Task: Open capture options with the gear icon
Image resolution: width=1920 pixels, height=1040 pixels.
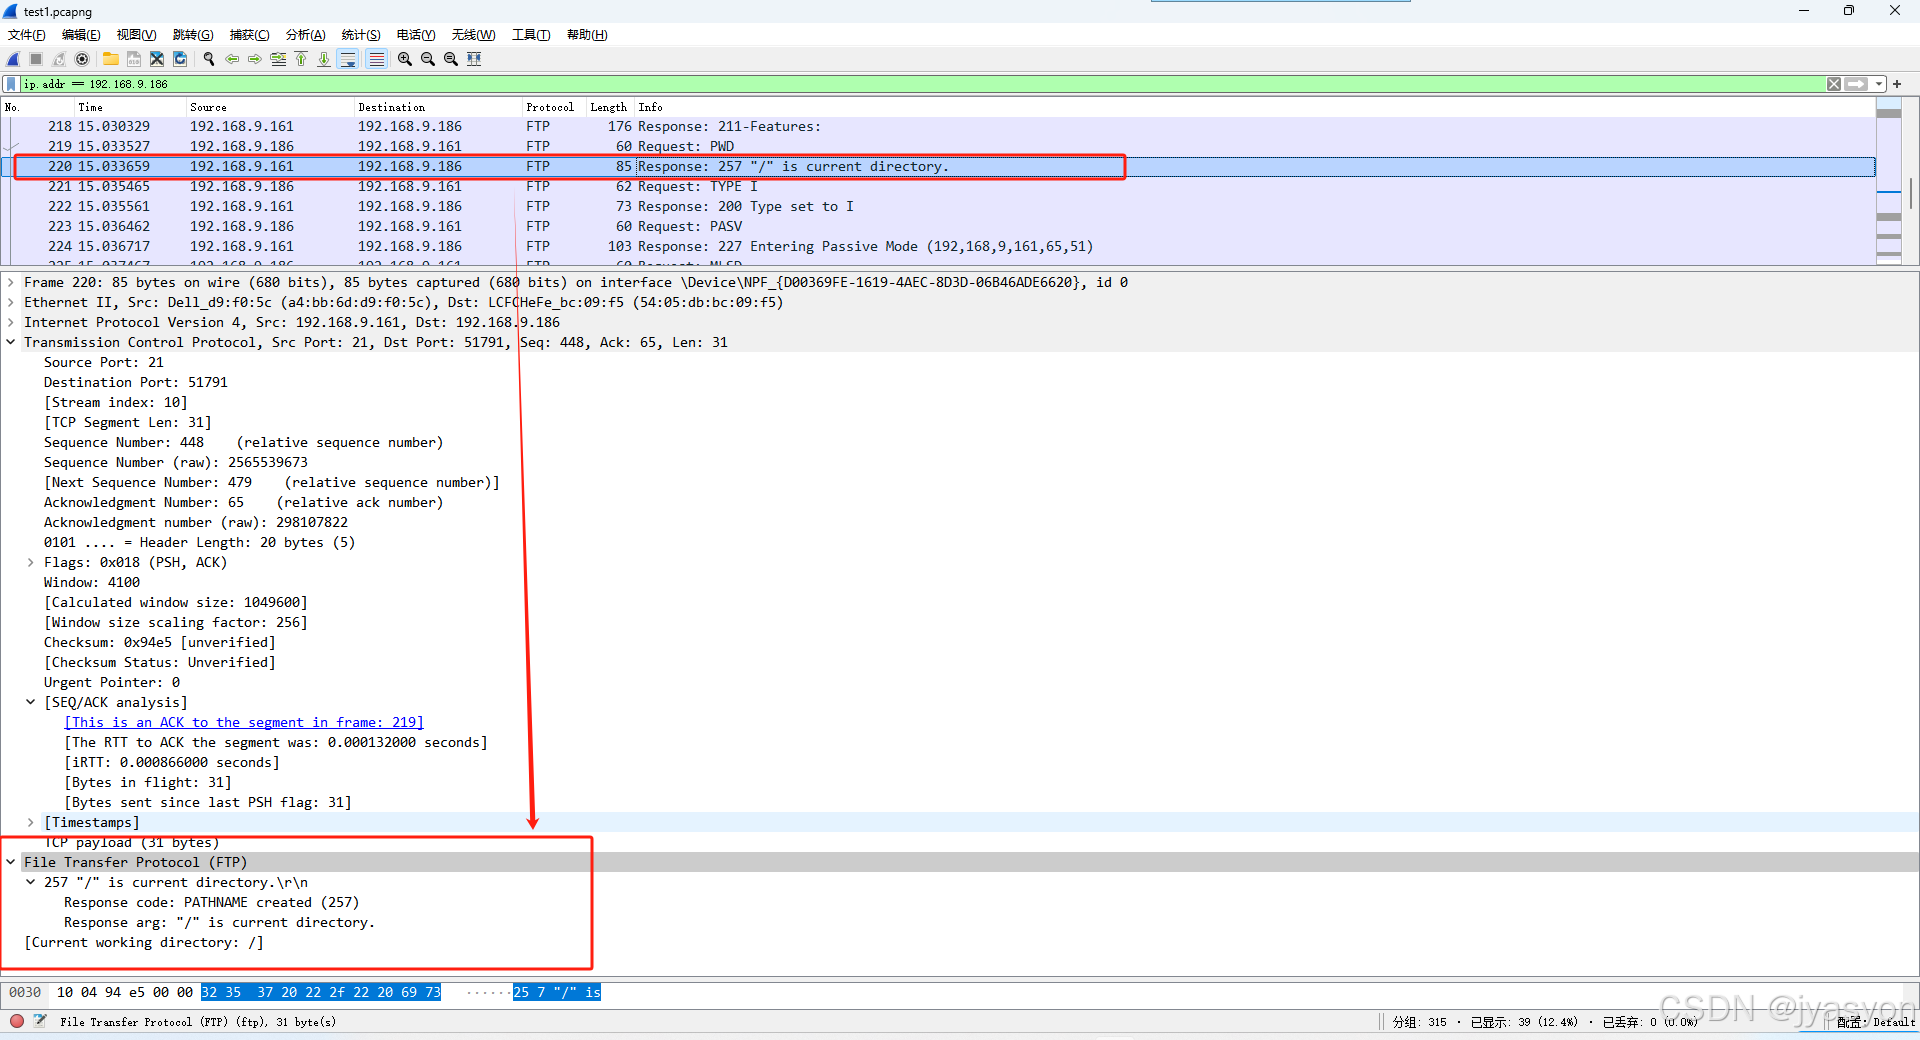Action: (x=82, y=59)
